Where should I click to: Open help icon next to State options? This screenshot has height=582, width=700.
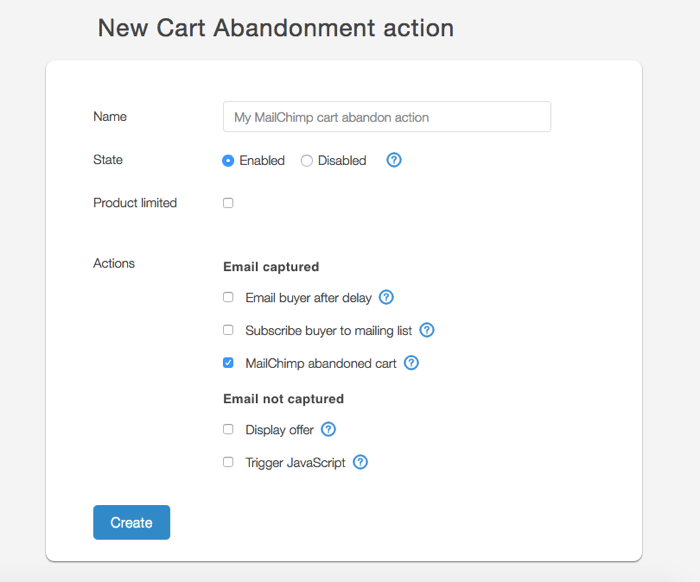394,160
